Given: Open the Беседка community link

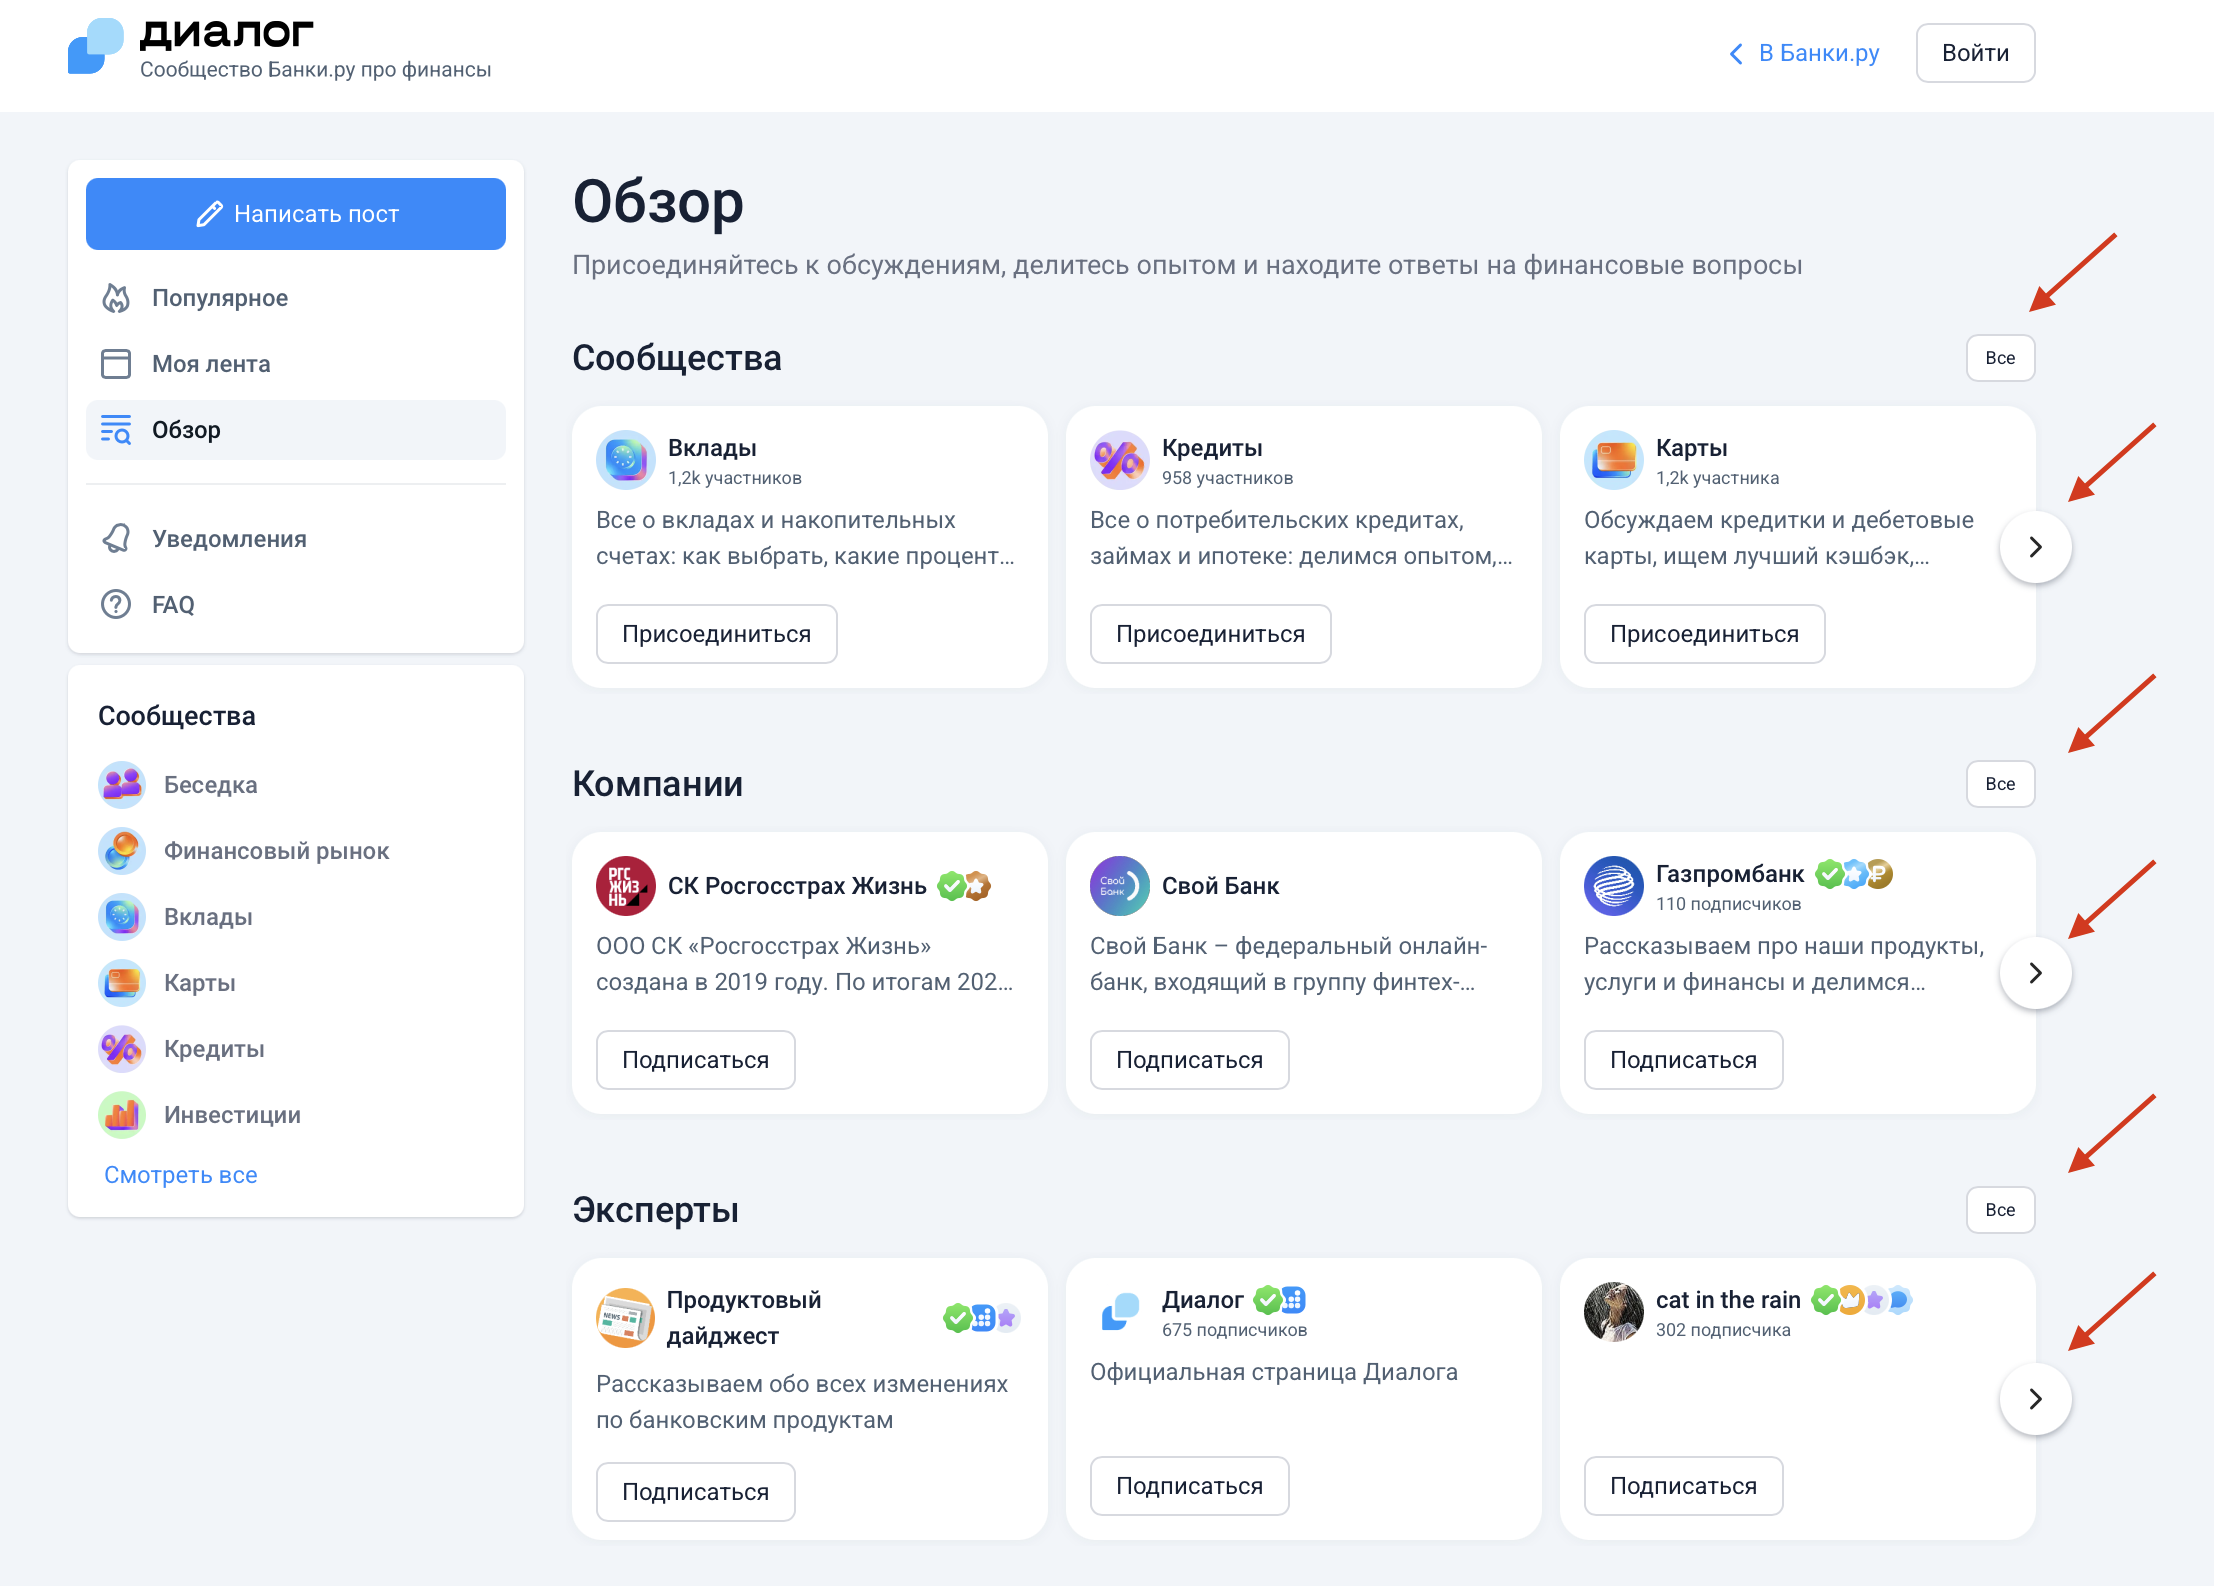Looking at the screenshot, I should click(x=210, y=785).
